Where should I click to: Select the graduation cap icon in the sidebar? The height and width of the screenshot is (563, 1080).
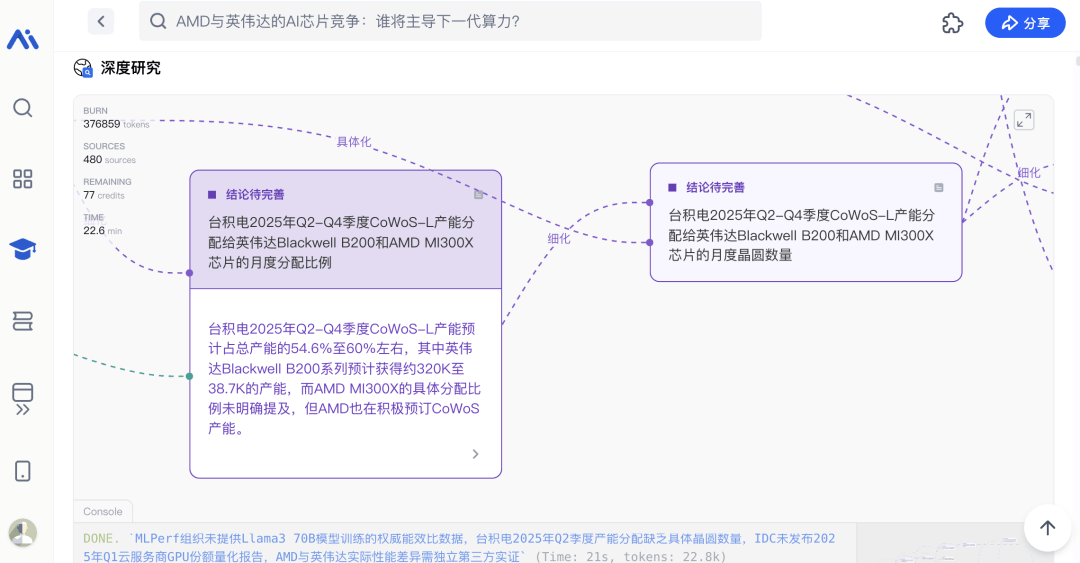23,249
